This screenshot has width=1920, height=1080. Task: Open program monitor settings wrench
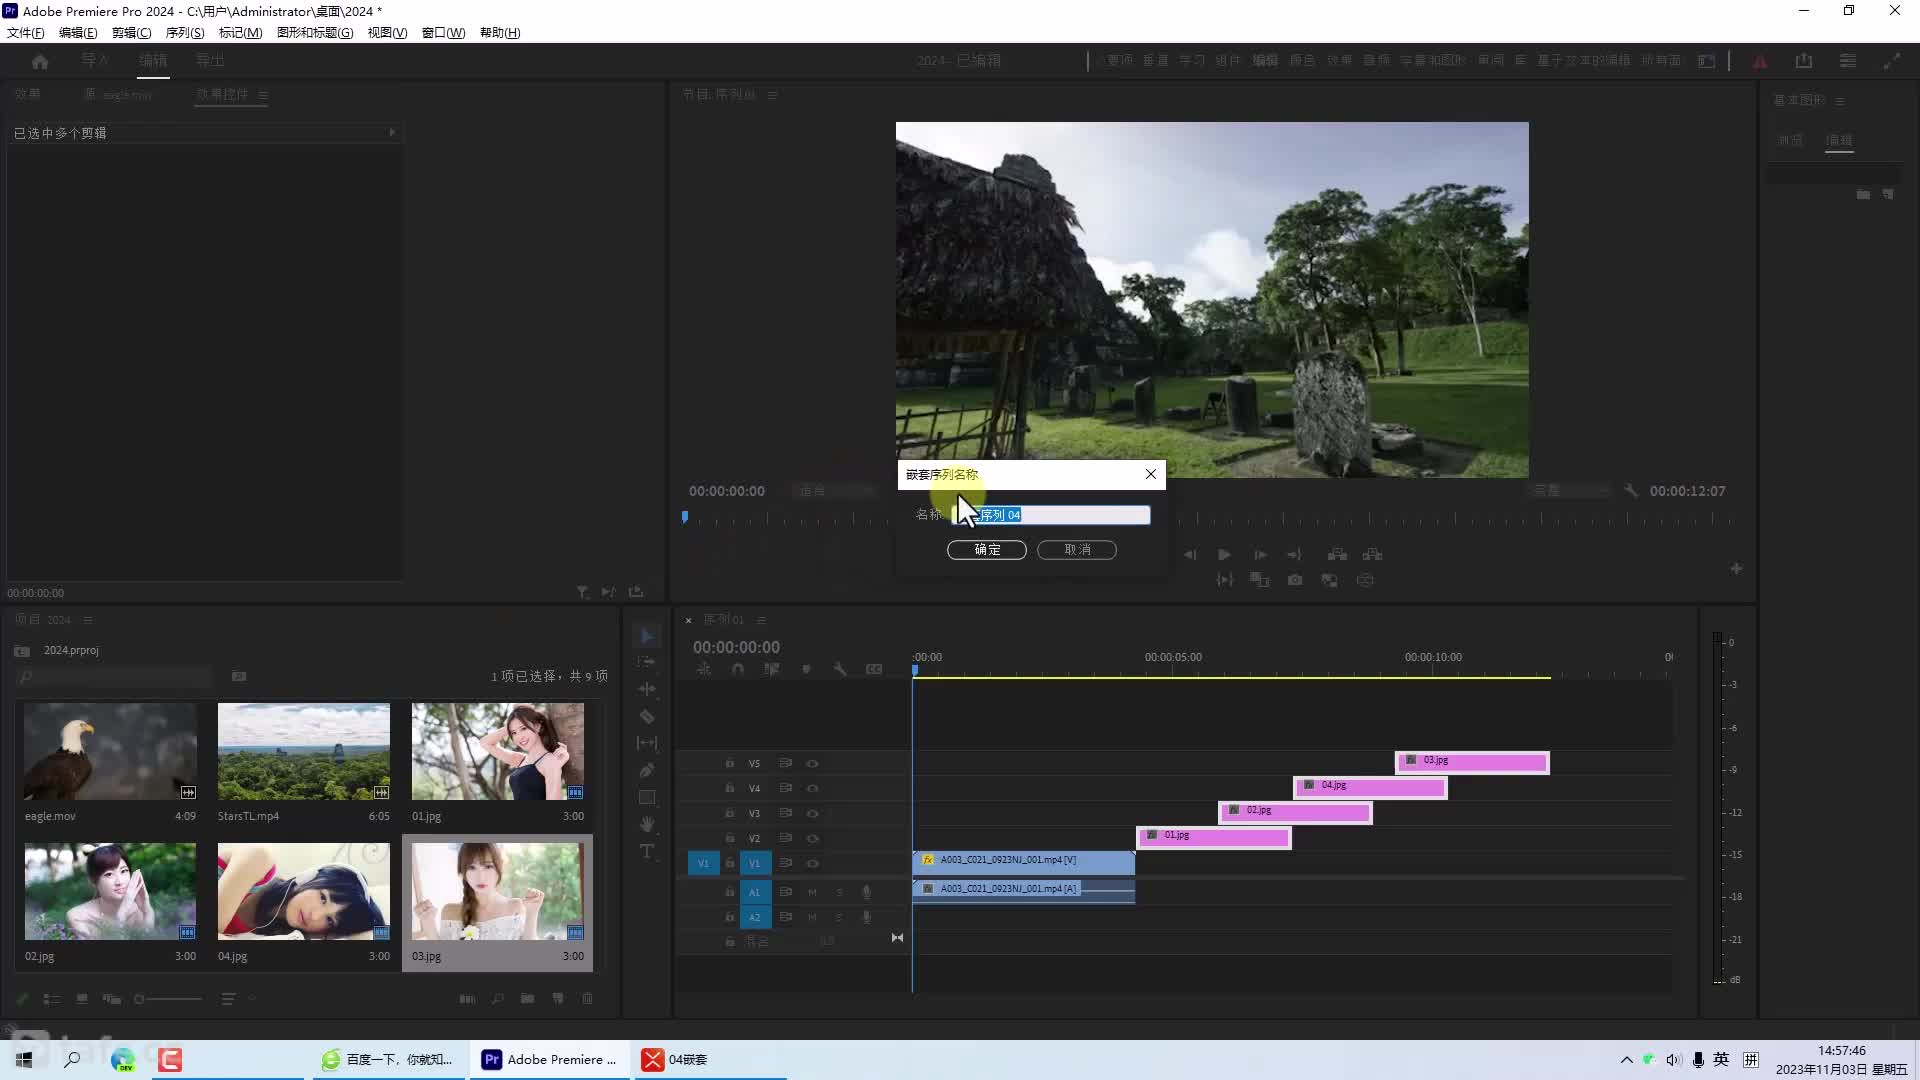(1631, 491)
